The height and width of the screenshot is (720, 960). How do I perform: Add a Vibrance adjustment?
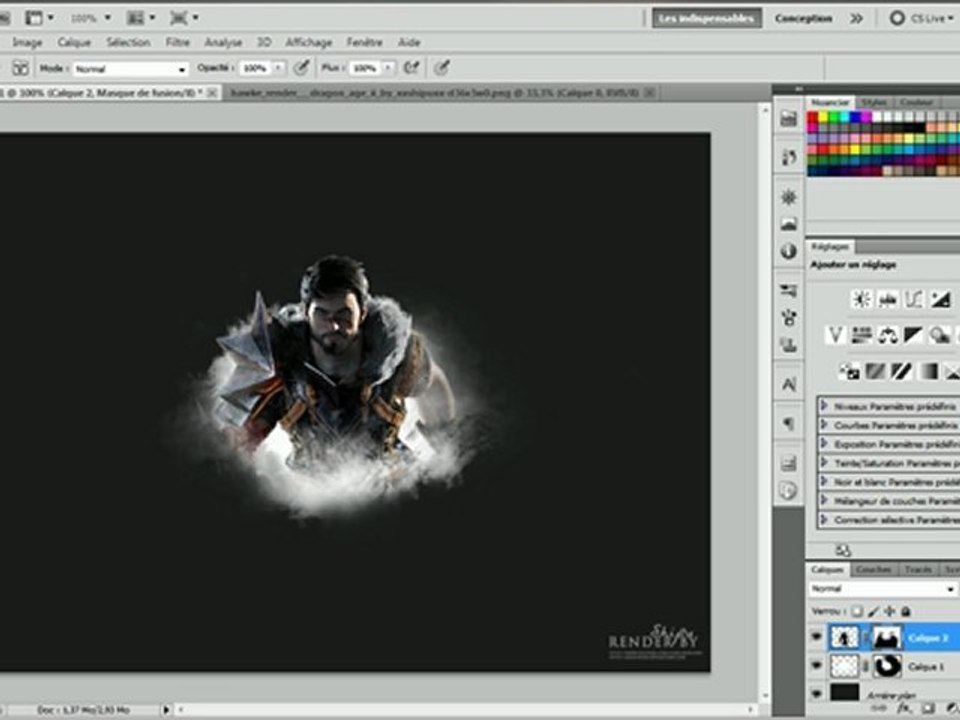pyautogui.click(x=835, y=335)
